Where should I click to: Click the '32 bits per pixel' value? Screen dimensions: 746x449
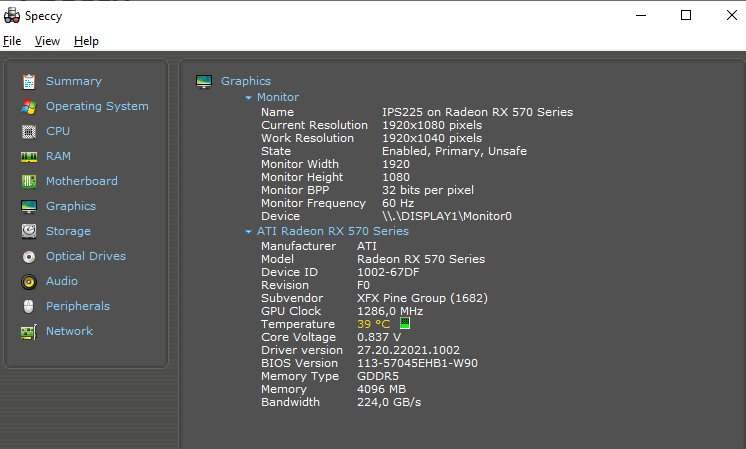(x=428, y=190)
